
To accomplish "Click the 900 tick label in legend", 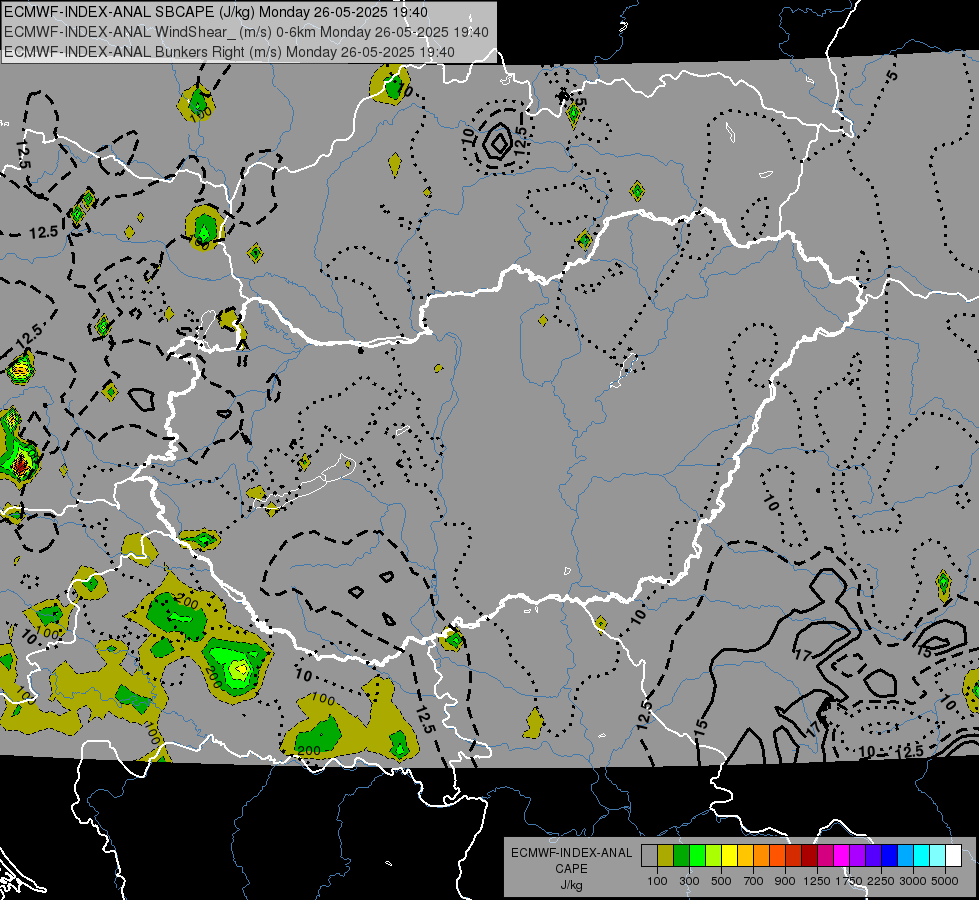I will (x=785, y=881).
